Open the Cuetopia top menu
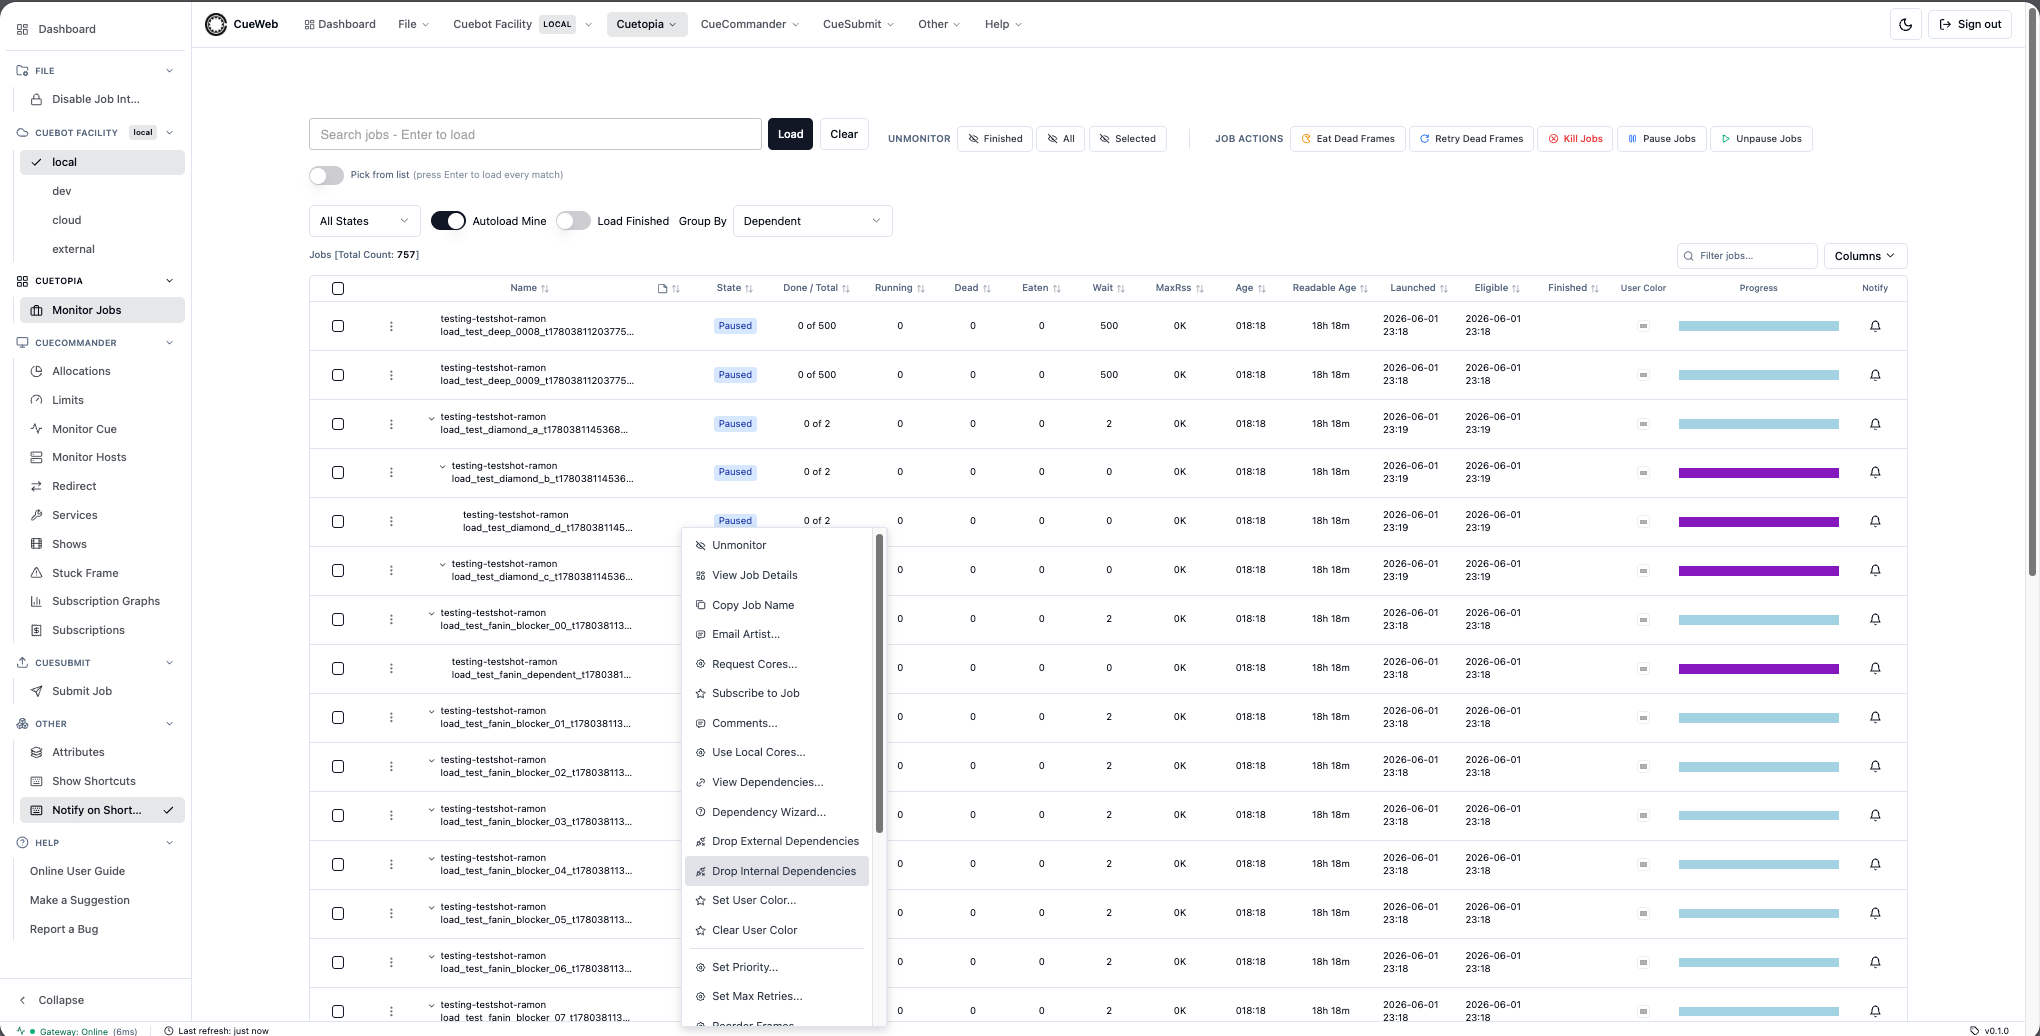 (x=646, y=24)
